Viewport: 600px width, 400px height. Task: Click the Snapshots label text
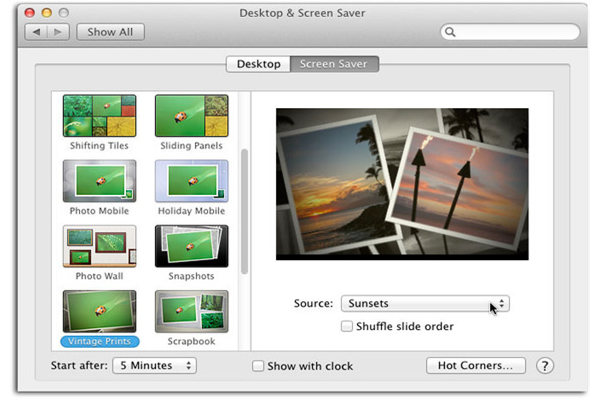click(191, 276)
